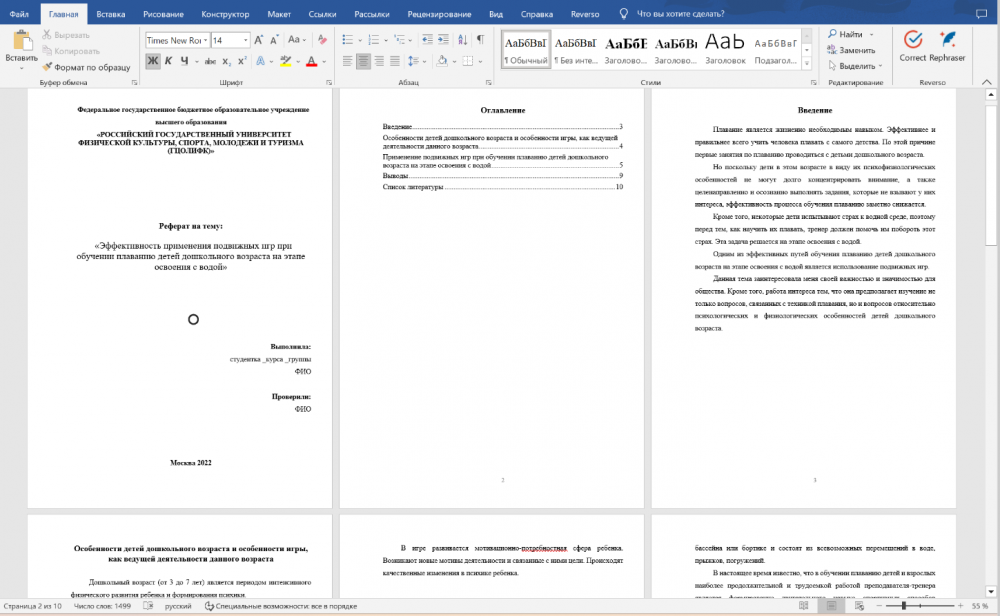Image resolution: width=1000 pixels, height=616 pixels.
Task: Open the font size 14 dropdown
Action: coord(246,40)
